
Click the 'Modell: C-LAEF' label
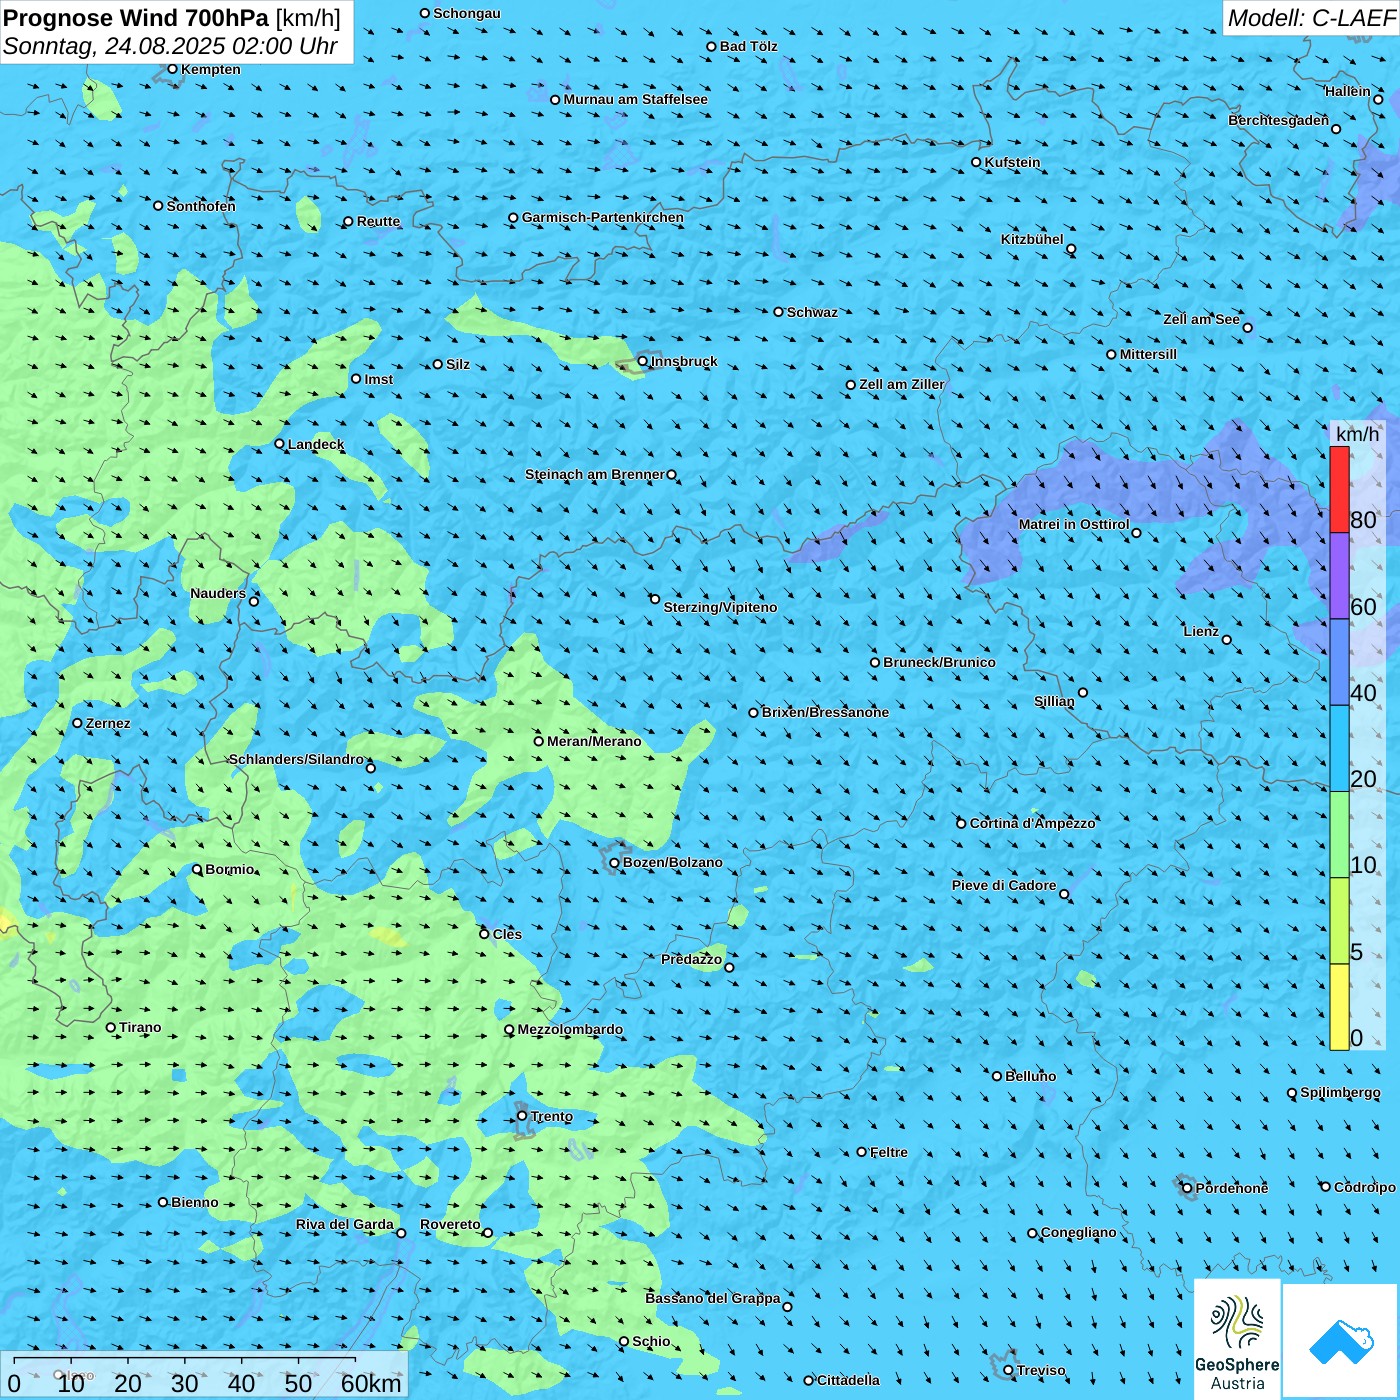(1310, 18)
